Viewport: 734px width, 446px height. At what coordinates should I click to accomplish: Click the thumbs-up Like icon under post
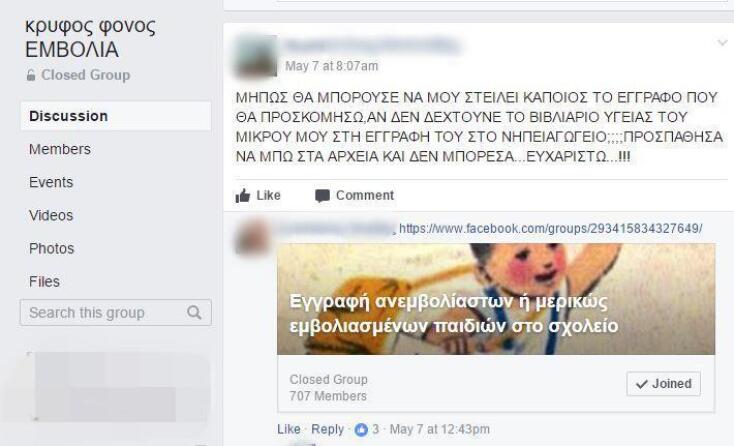pyautogui.click(x=242, y=195)
